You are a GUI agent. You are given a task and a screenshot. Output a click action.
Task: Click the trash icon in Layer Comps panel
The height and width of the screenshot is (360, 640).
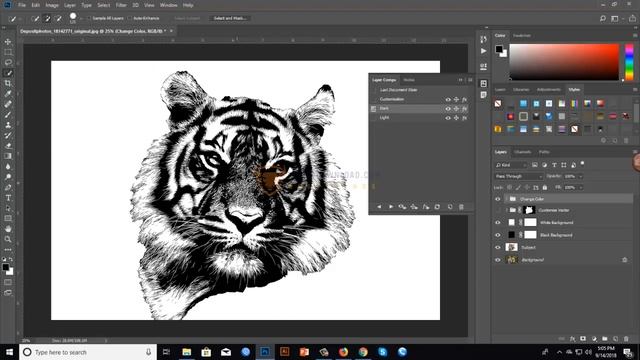[x=461, y=207]
